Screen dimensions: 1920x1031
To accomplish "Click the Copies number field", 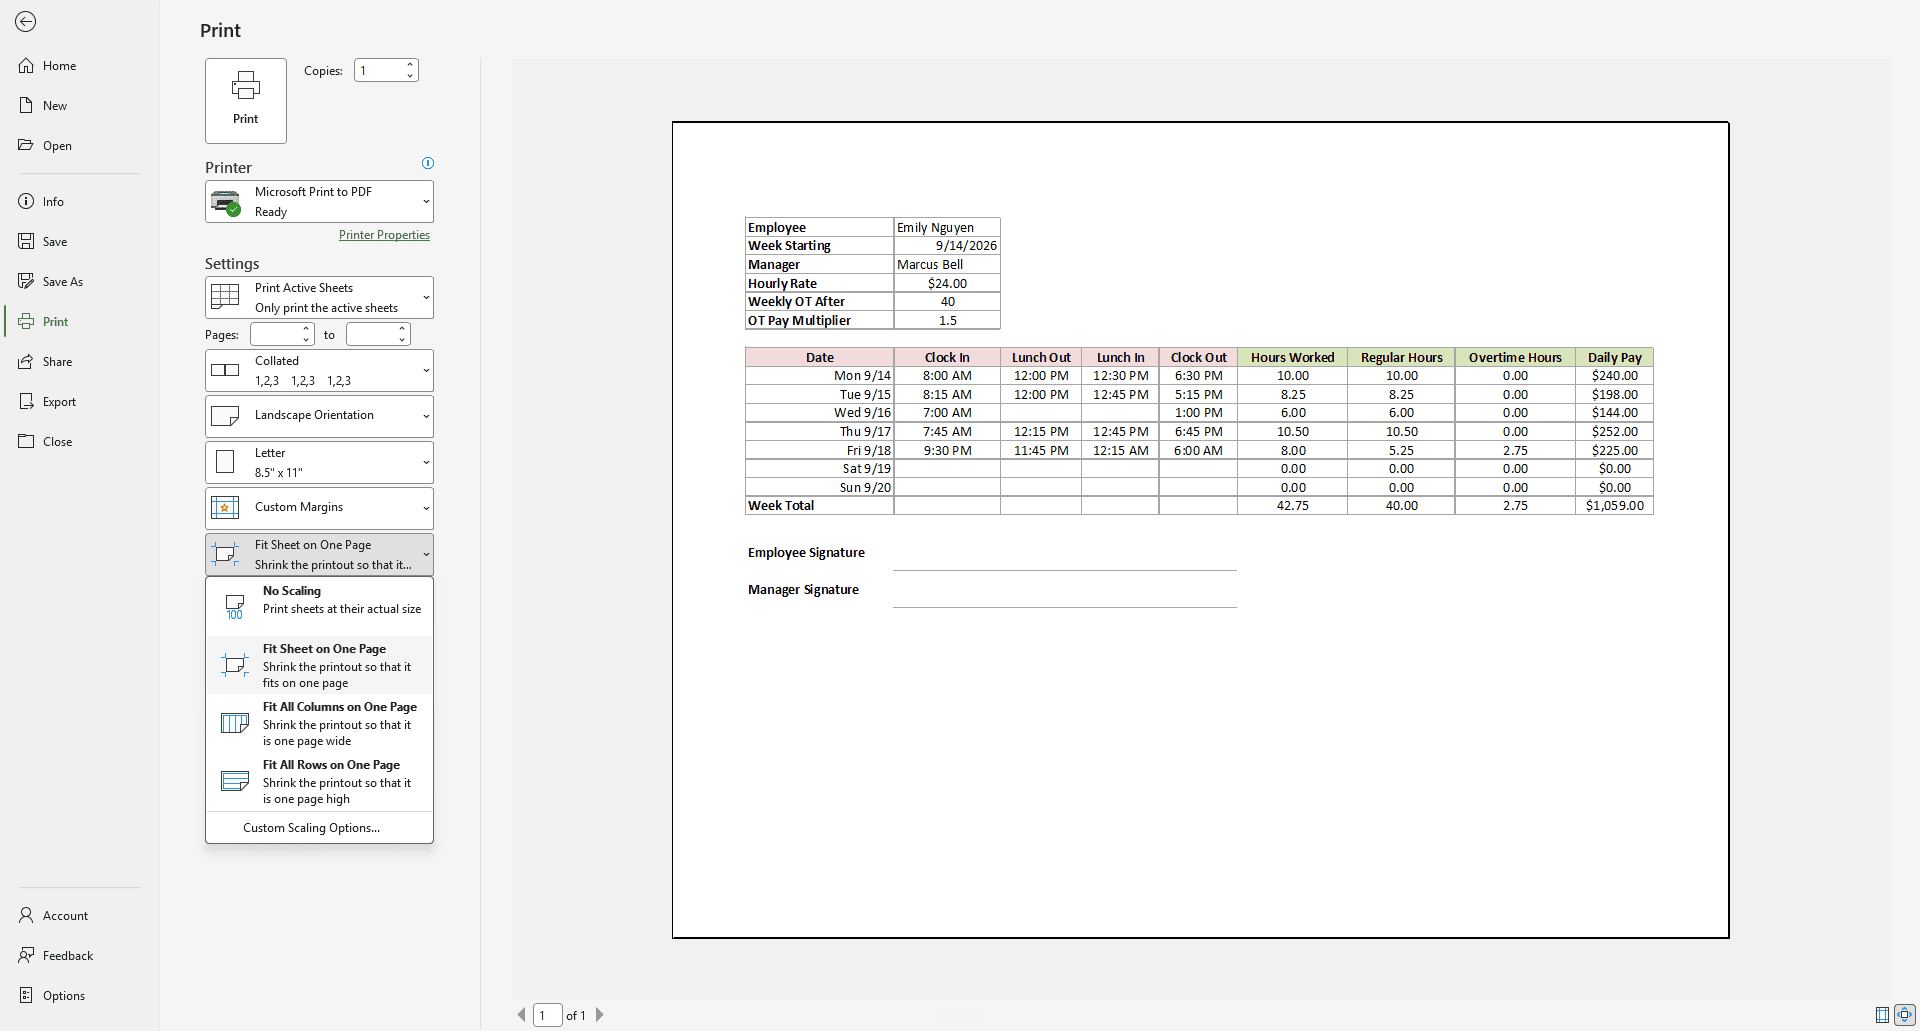I will (379, 71).
